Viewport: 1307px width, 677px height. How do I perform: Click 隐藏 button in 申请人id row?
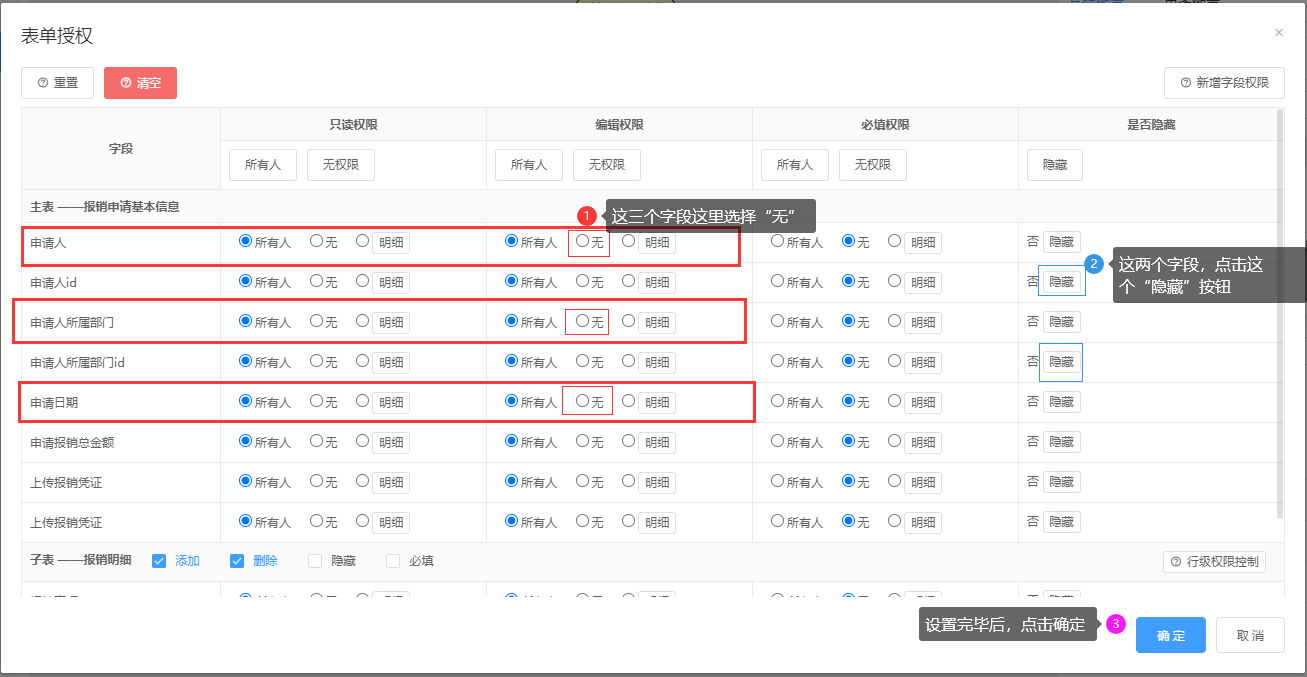1061,282
